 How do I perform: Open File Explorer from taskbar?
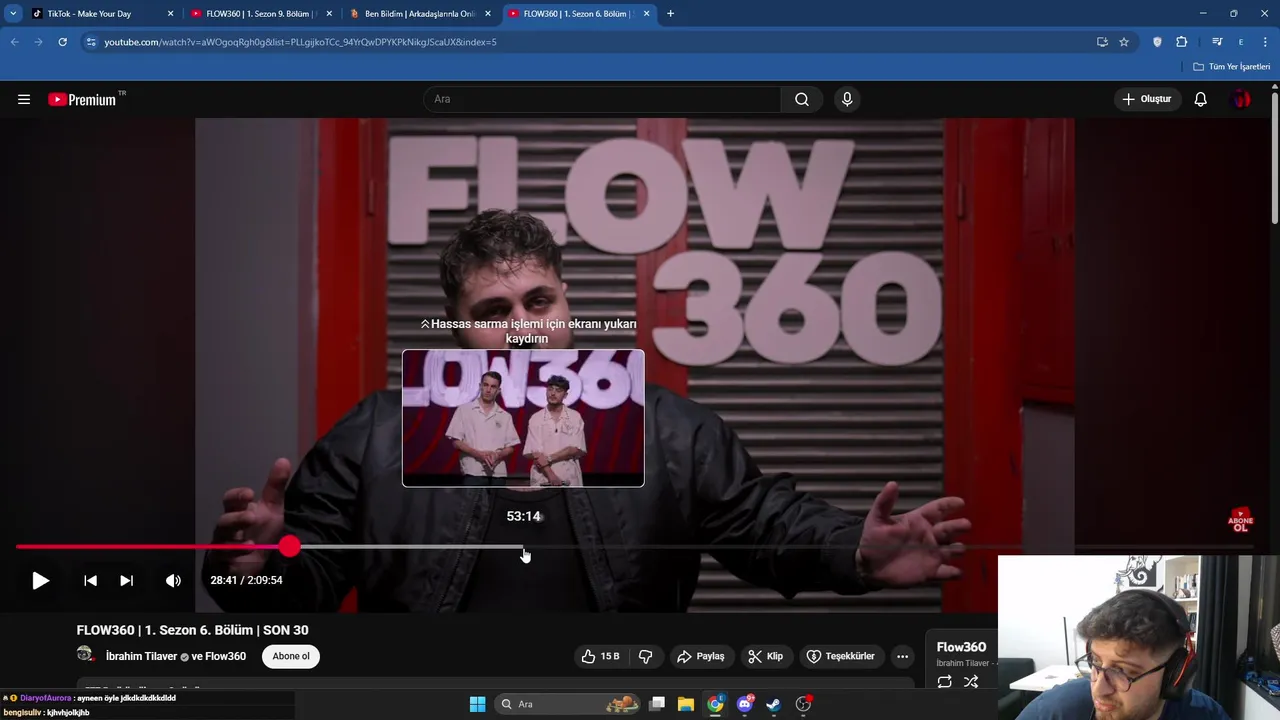(x=686, y=704)
